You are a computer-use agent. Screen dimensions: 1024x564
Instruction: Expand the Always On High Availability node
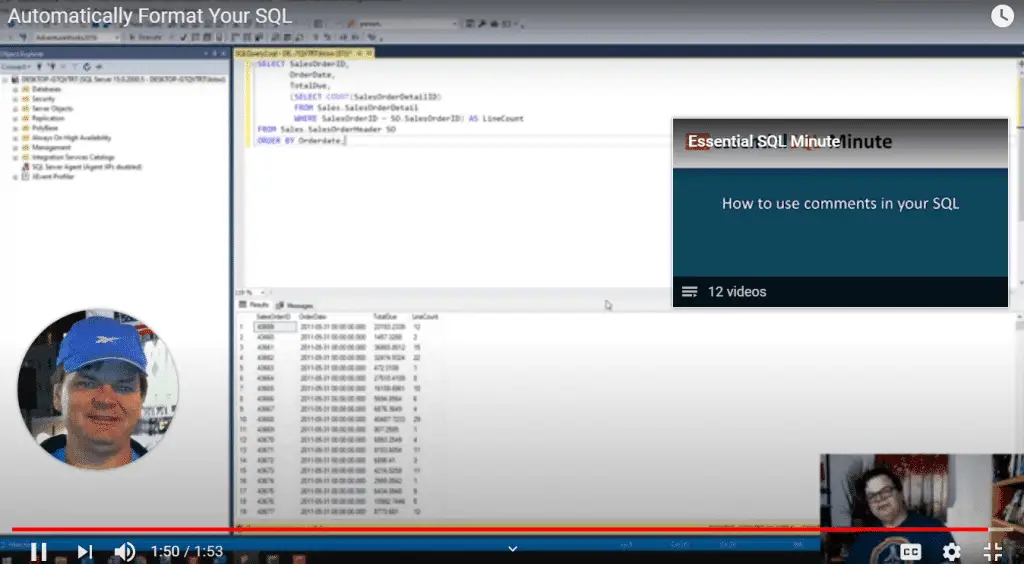15,138
